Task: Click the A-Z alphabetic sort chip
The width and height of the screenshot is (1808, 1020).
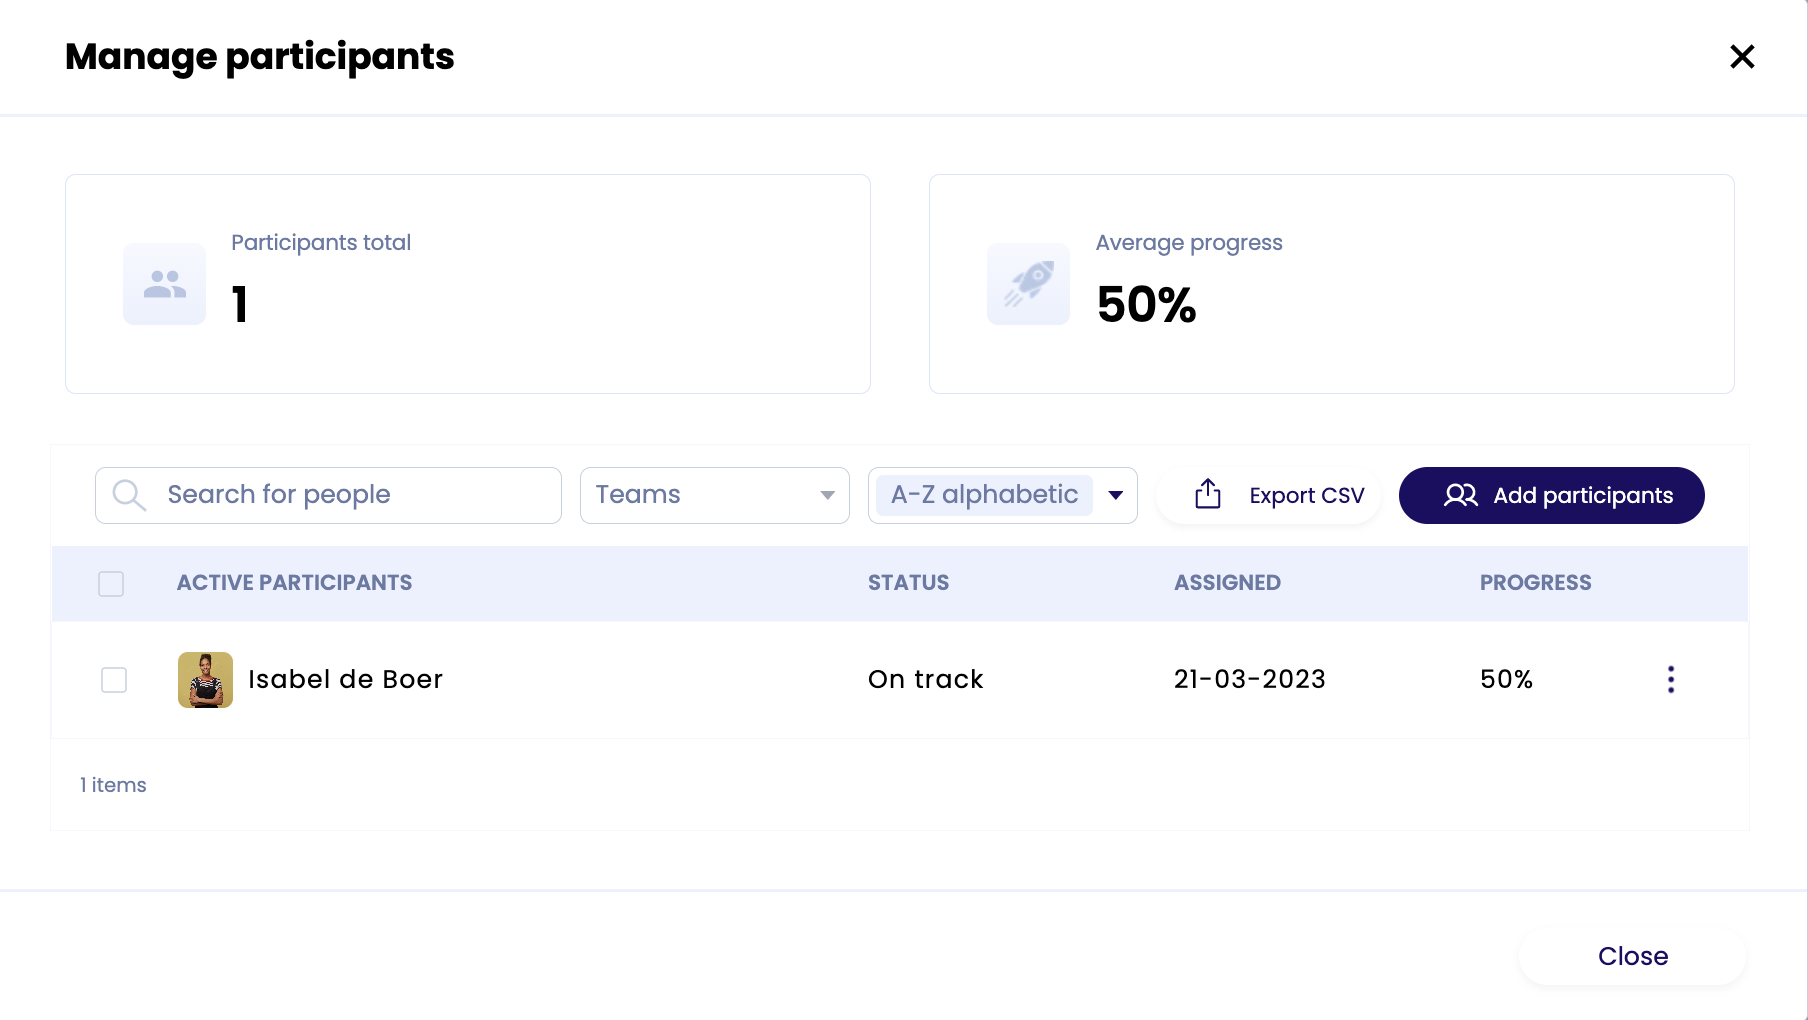Action: tap(984, 495)
